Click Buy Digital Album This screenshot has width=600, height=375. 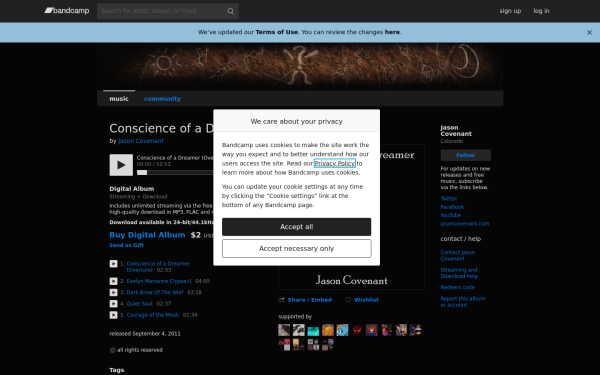[147, 235]
